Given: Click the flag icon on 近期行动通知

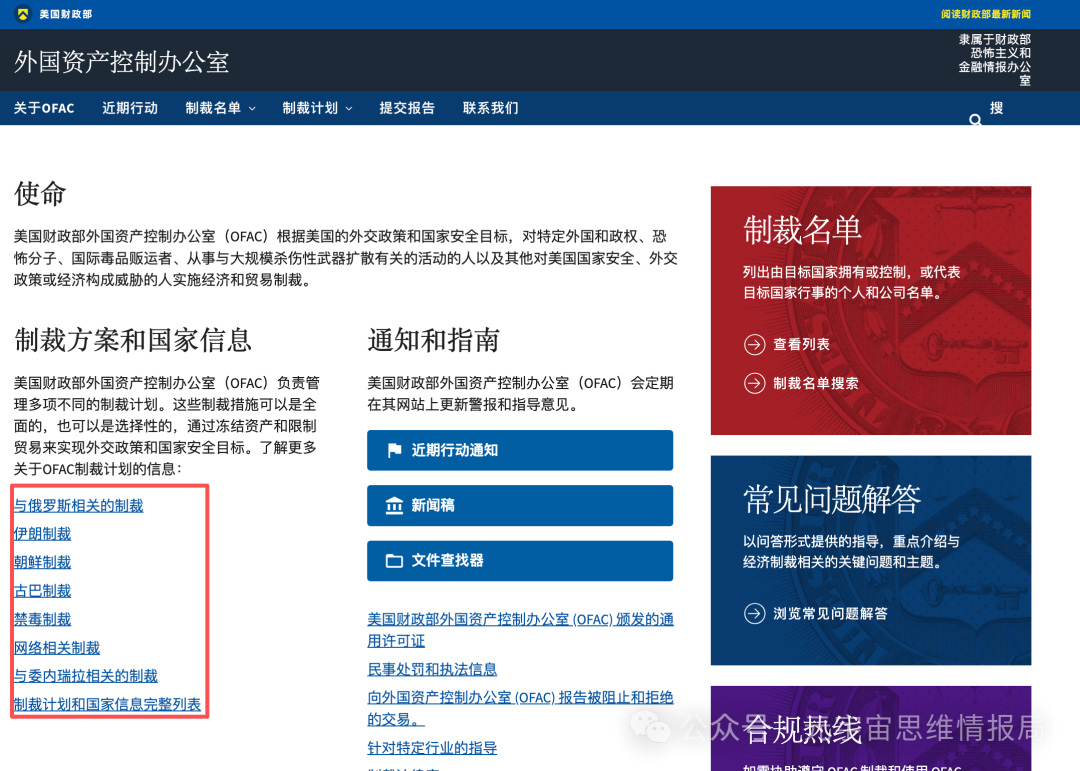Looking at the screenshot, I should pyautogui.click(x=394, y=451).
